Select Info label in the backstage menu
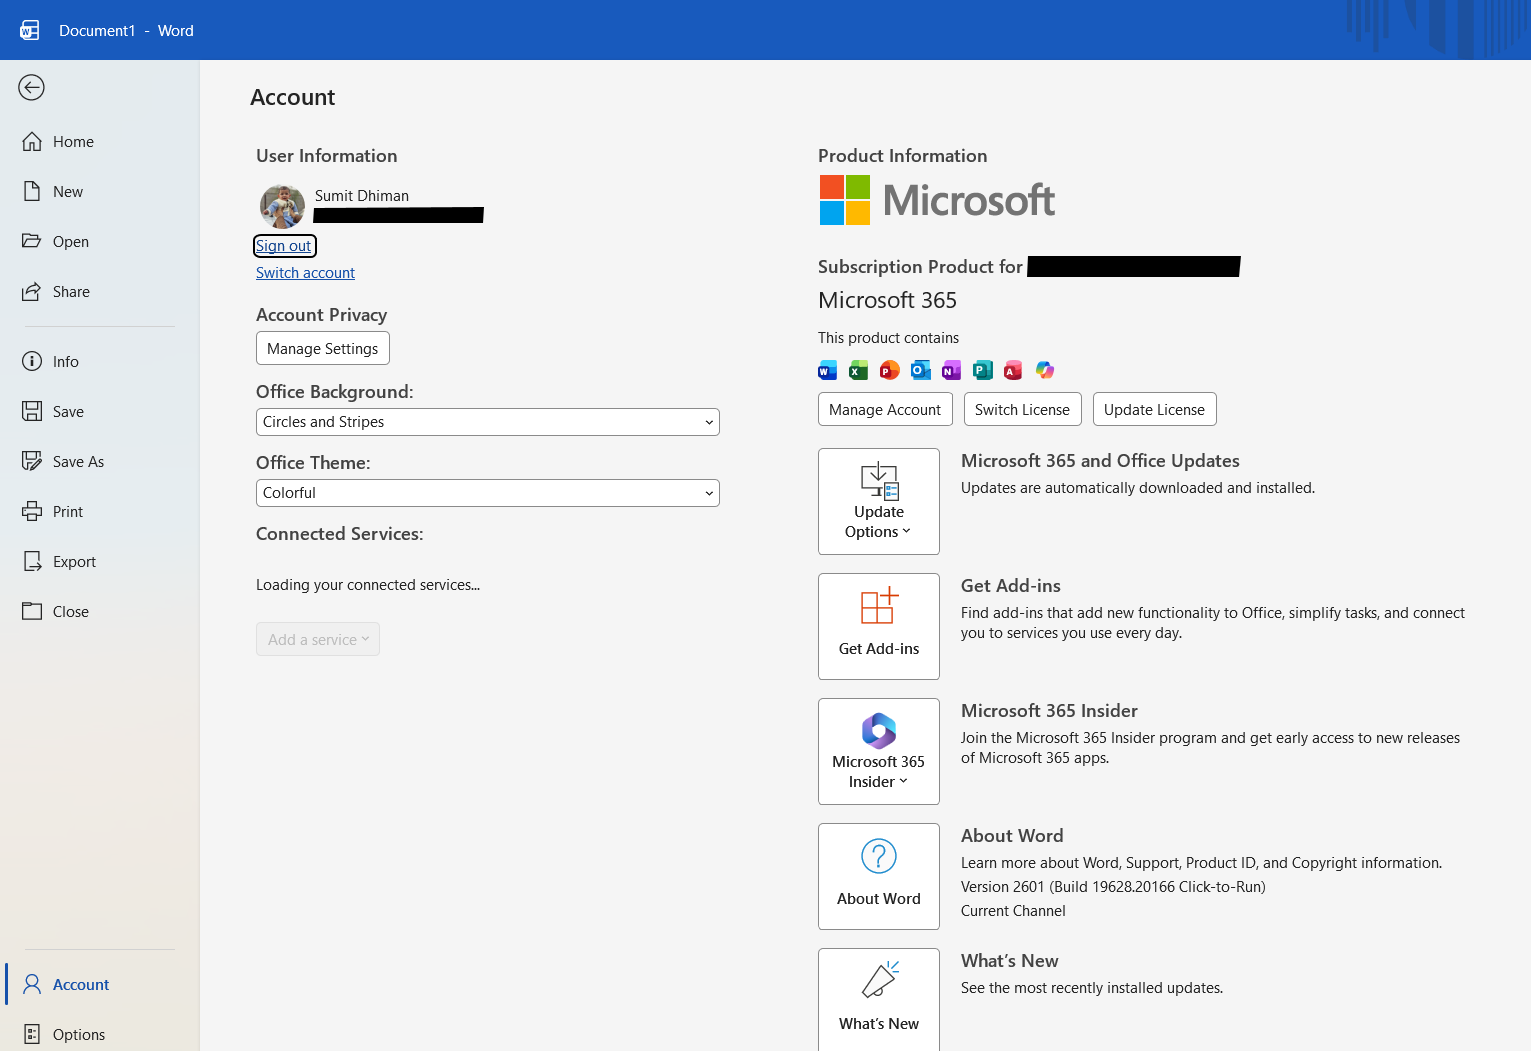Image resolution: width=1531 pixels, height=1051 pixels. (x=66, y=362)
